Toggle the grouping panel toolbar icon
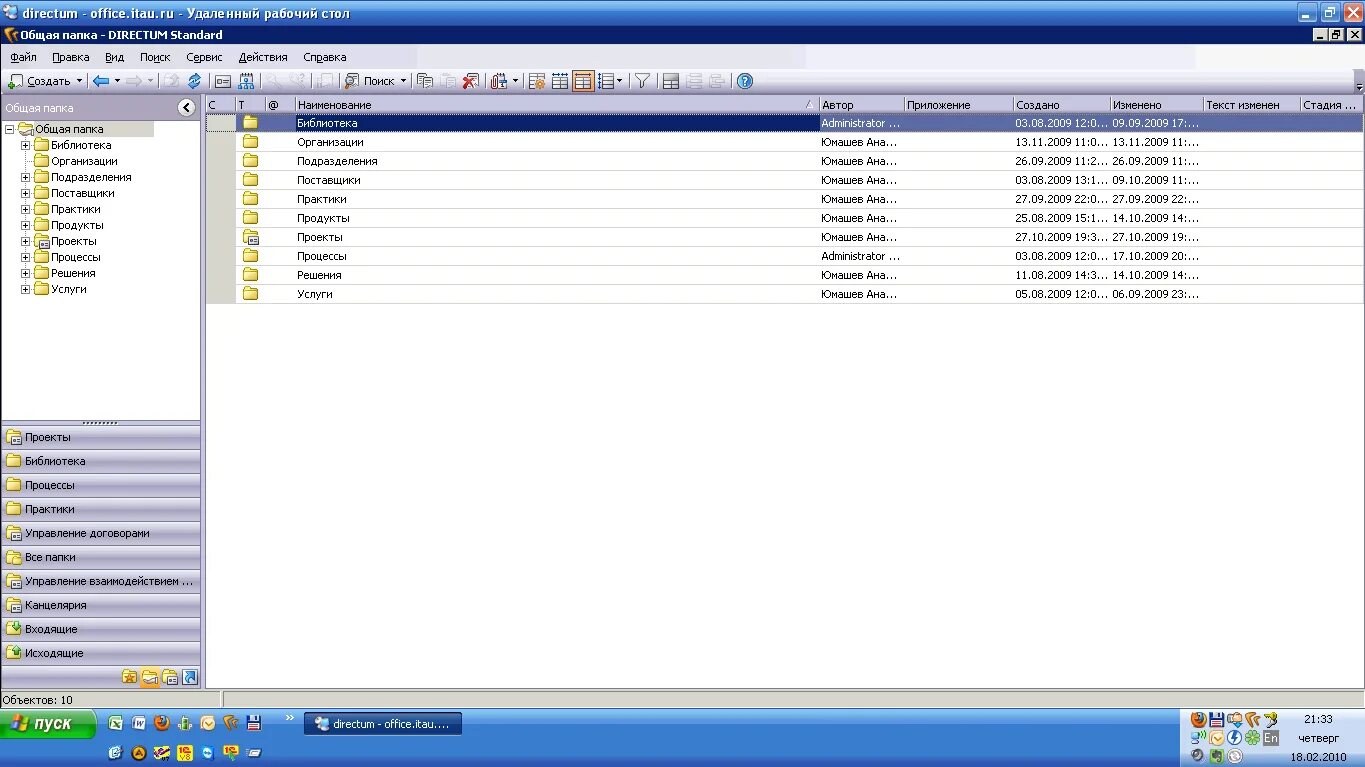The width and height of the screenshot is (1365, 767). 671,81
